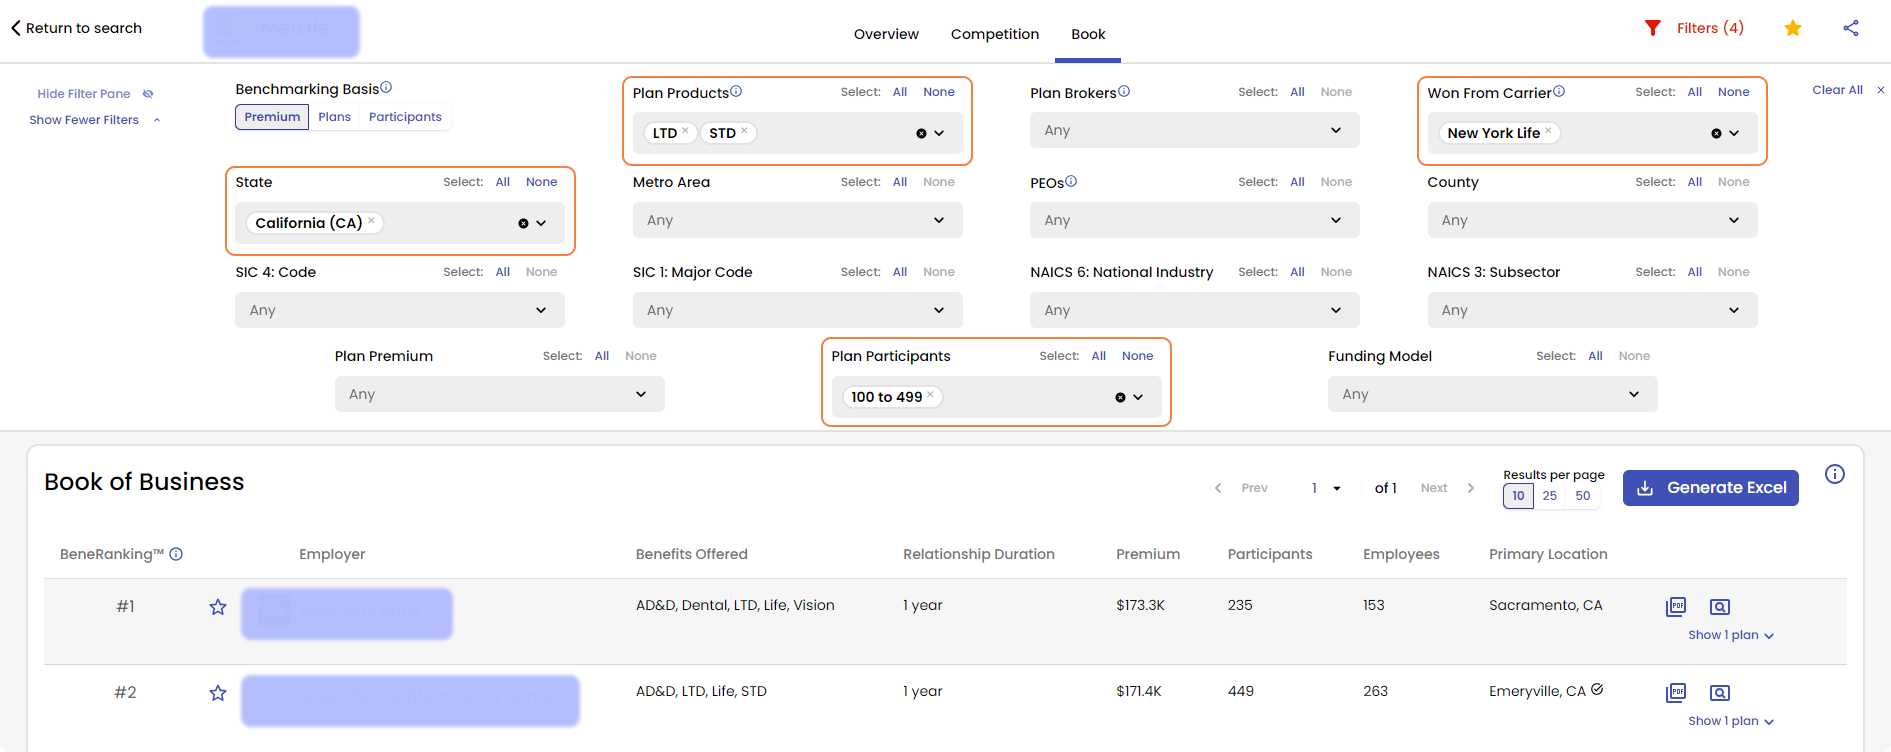Open the Plan Premium dropdown
Image resolution: width=1891 pixels, height=752 pixels.
499,394
